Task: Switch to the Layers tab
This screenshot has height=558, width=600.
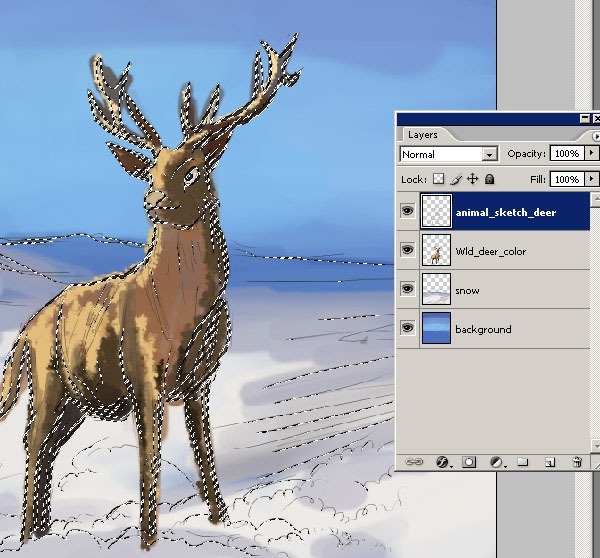Action: (x=423, y=135)
